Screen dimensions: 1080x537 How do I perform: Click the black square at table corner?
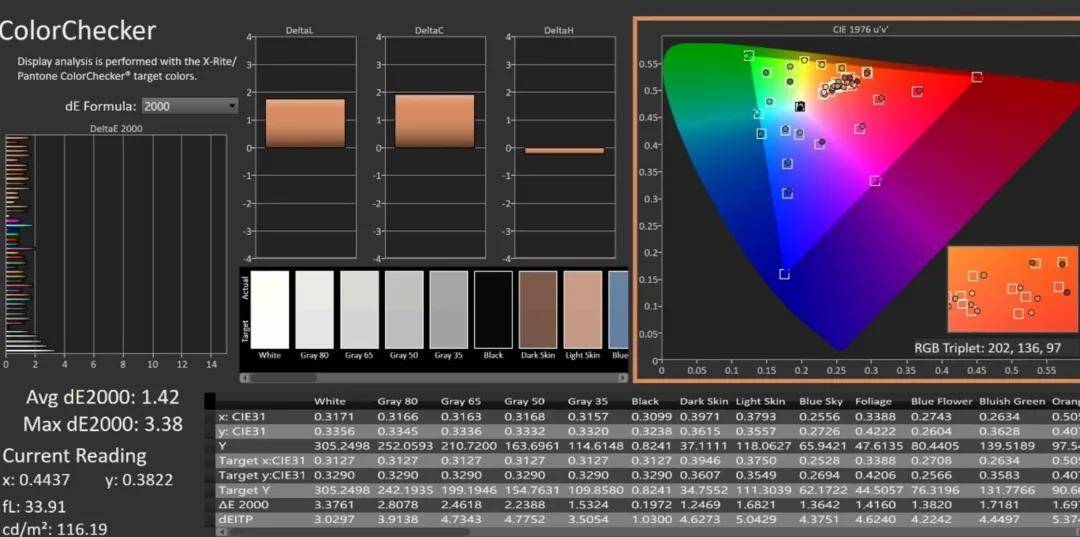click(210, 402)
